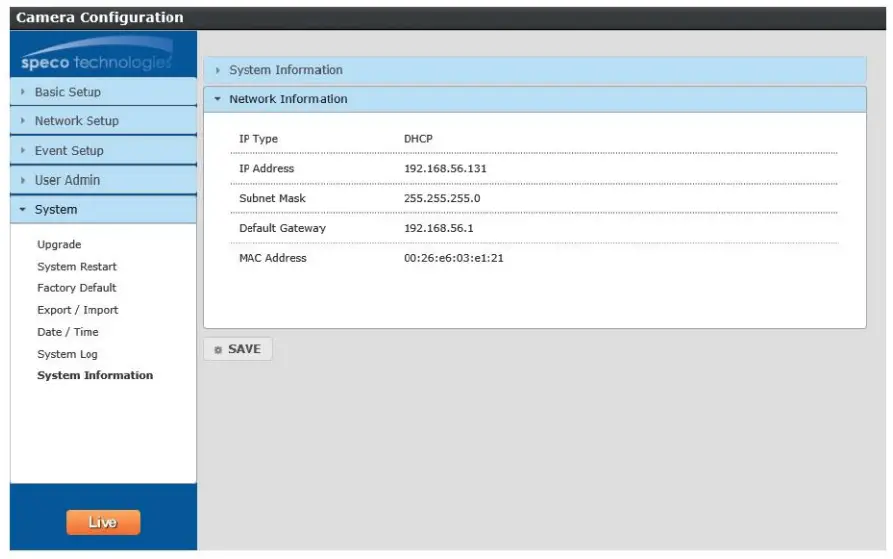Click the MAC address 00:26:e6:03:e1:21
The image size is (893, 559).
click(x=454, y=258)
